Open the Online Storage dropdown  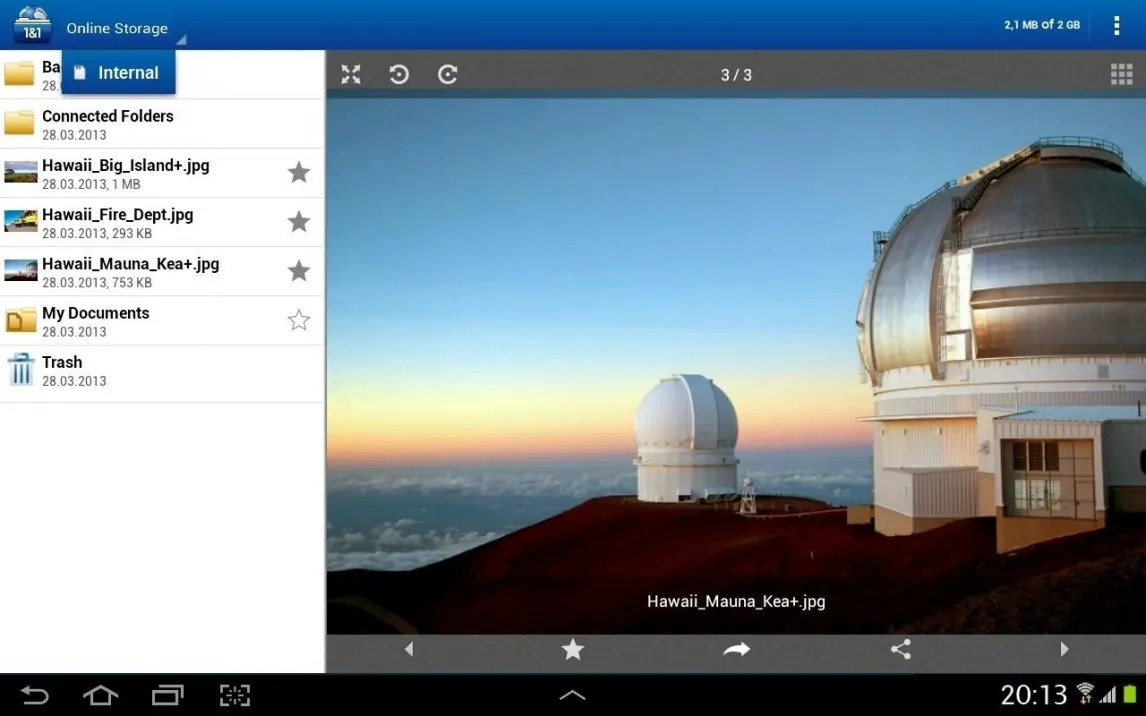[x=120, y=28]
